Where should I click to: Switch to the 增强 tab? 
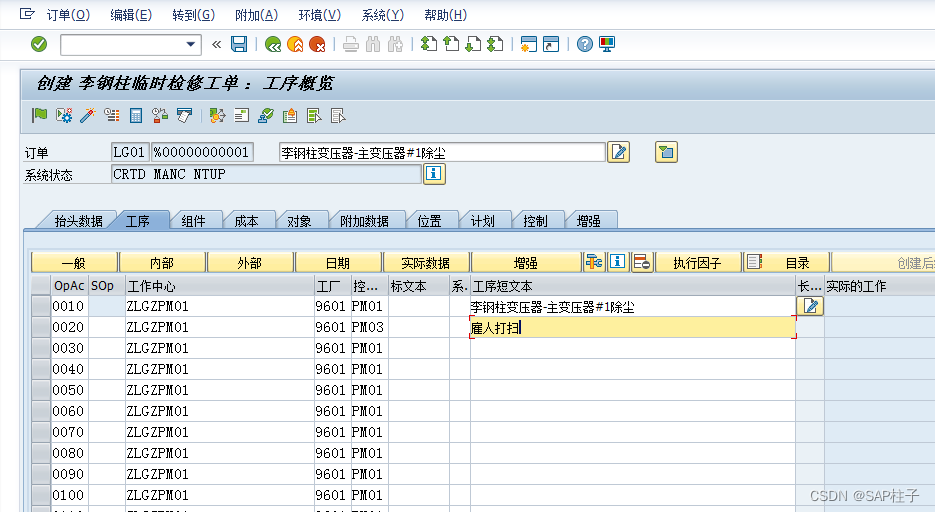click(x=589, y=221)
